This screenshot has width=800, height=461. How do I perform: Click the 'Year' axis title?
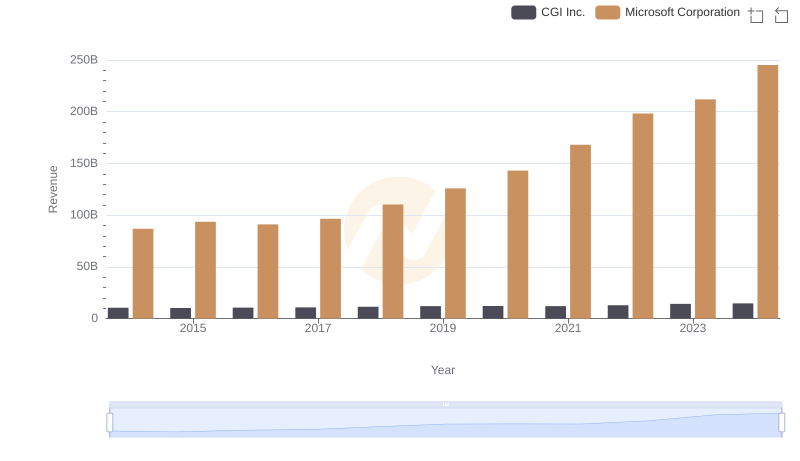[x=443, y=370]
